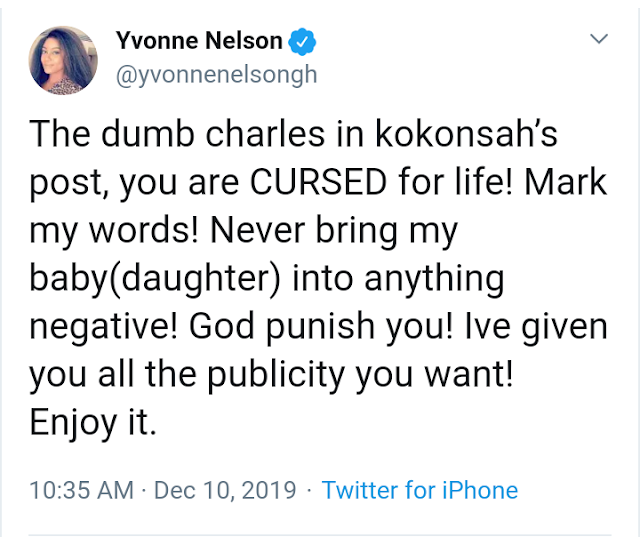Click the dot separator before Twitter for iPhone
Image resolution: width=640 pixels, height=537 pixels.
click(309, 490)
